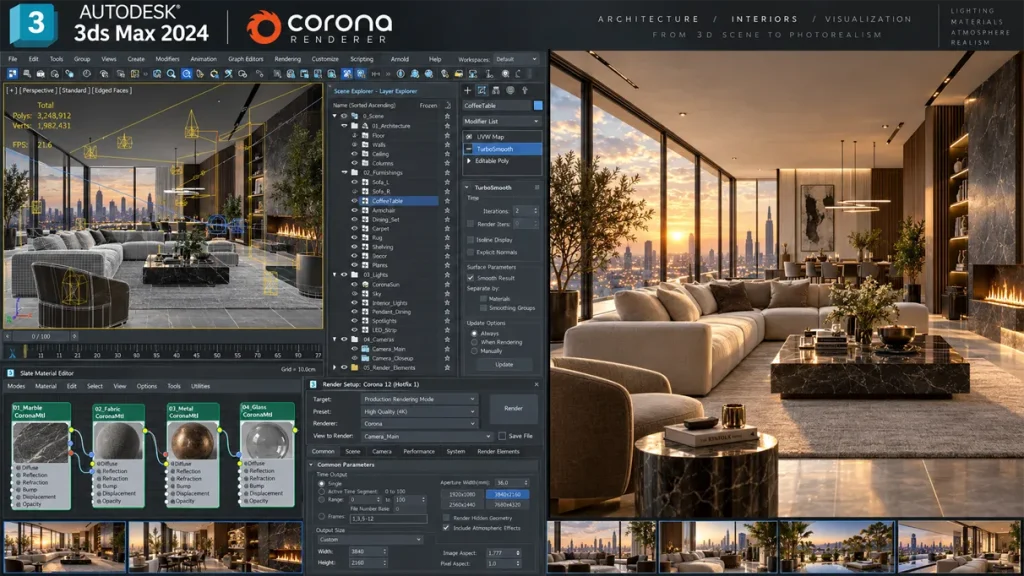Click the Render Setup window's 3ds Max icon
The width and height of the screenshot is (1024, 576).
313,385
